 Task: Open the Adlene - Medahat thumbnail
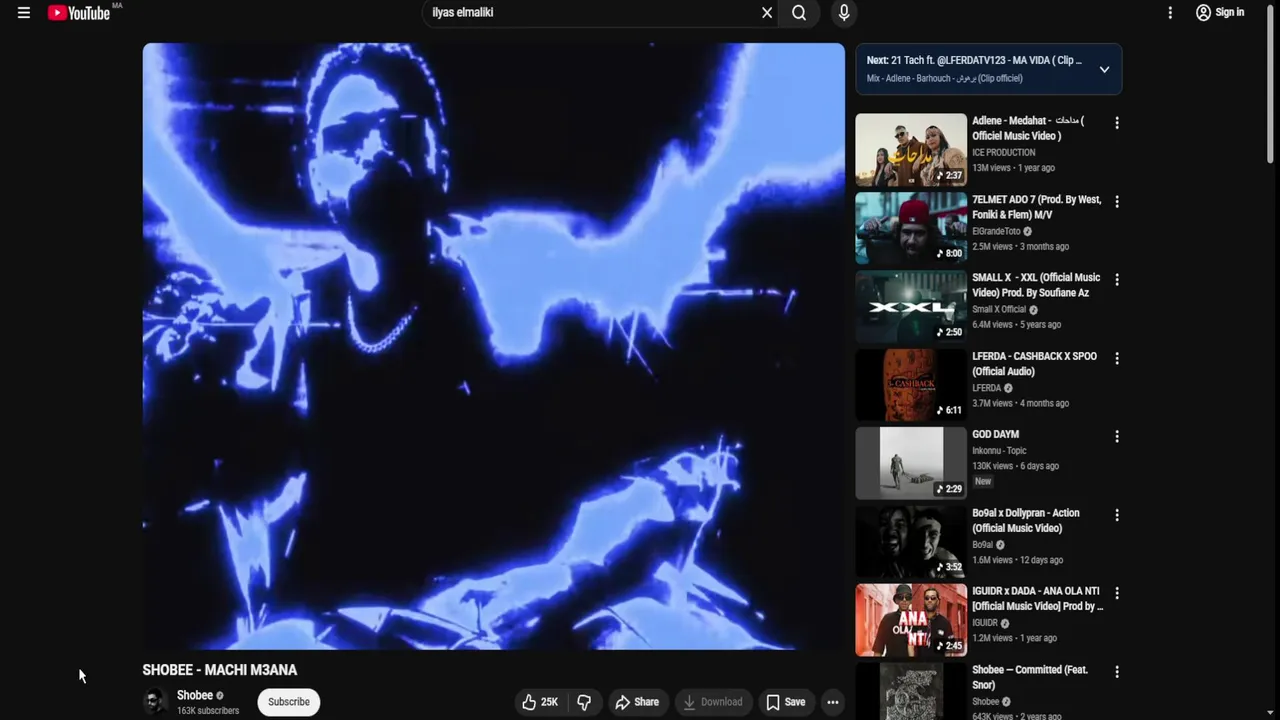(x=911, y=149)
